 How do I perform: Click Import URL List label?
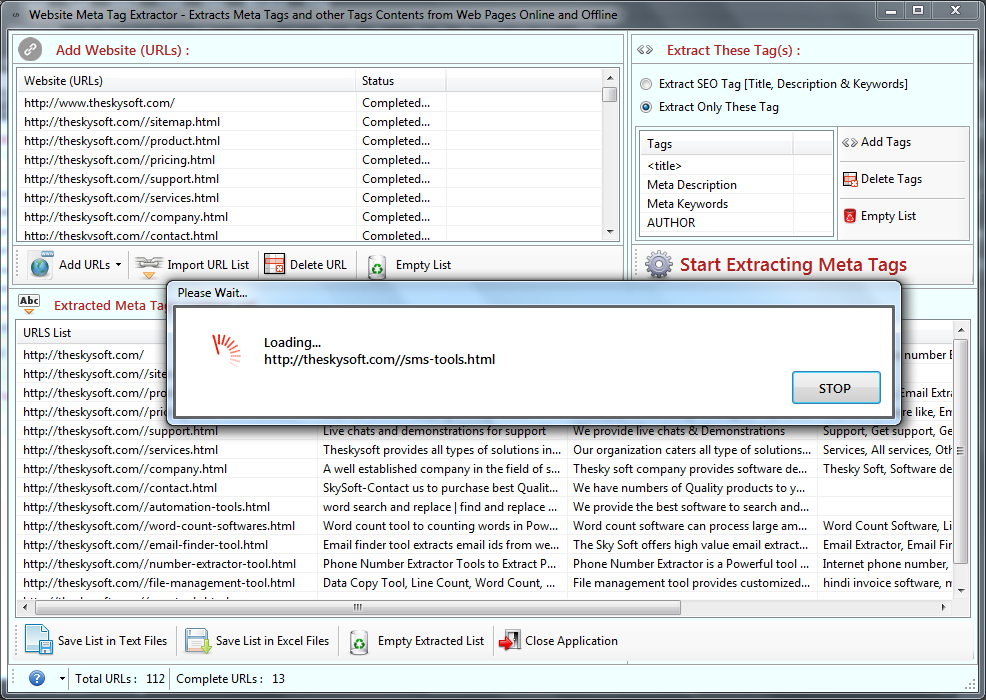point(208,265)
